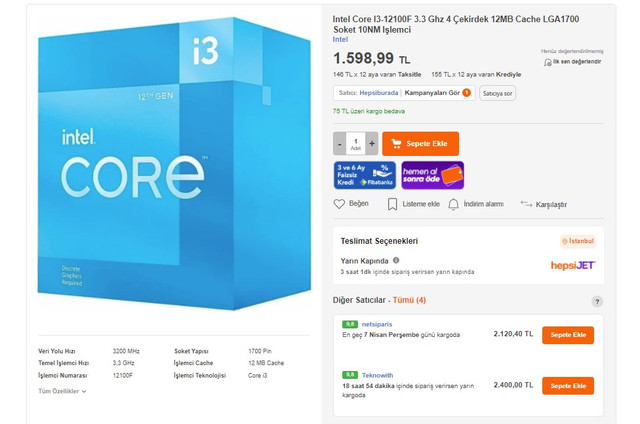Click the info icon next to Yarın Kapıda
This screenshot has width=640, height=424.
point(396,260)
